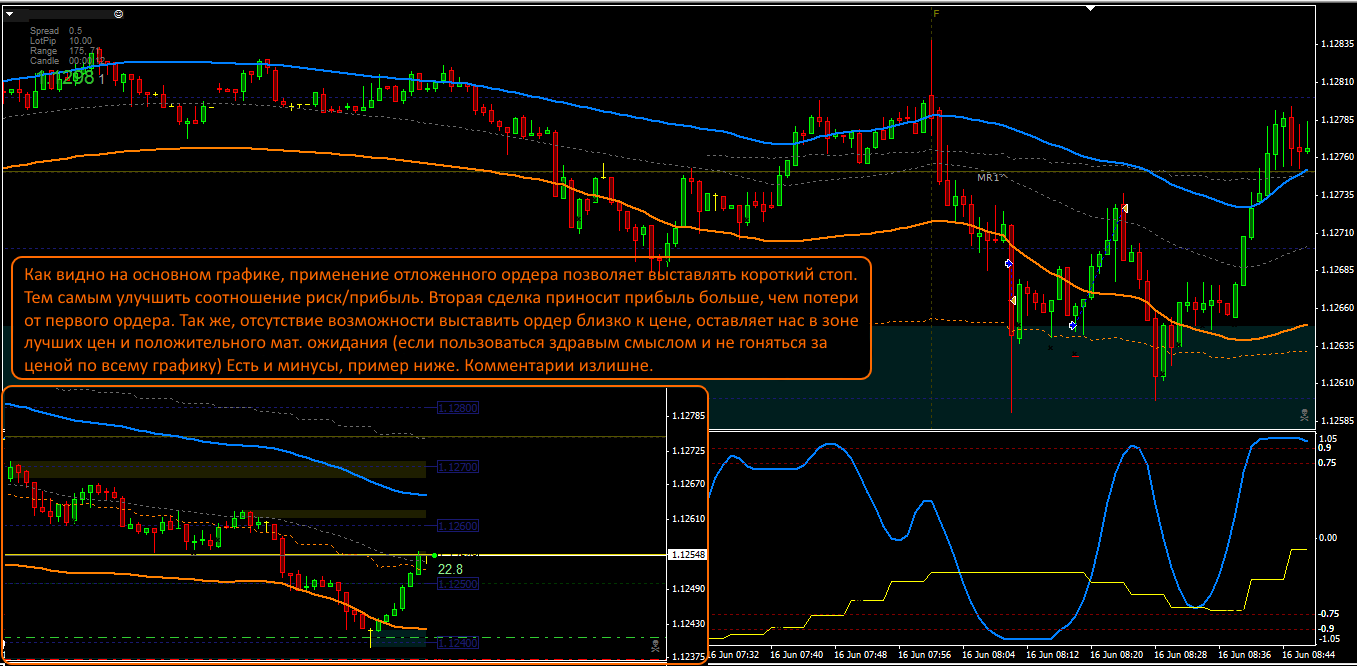
Task: Click the Range info line
Action: pos(63,51)
